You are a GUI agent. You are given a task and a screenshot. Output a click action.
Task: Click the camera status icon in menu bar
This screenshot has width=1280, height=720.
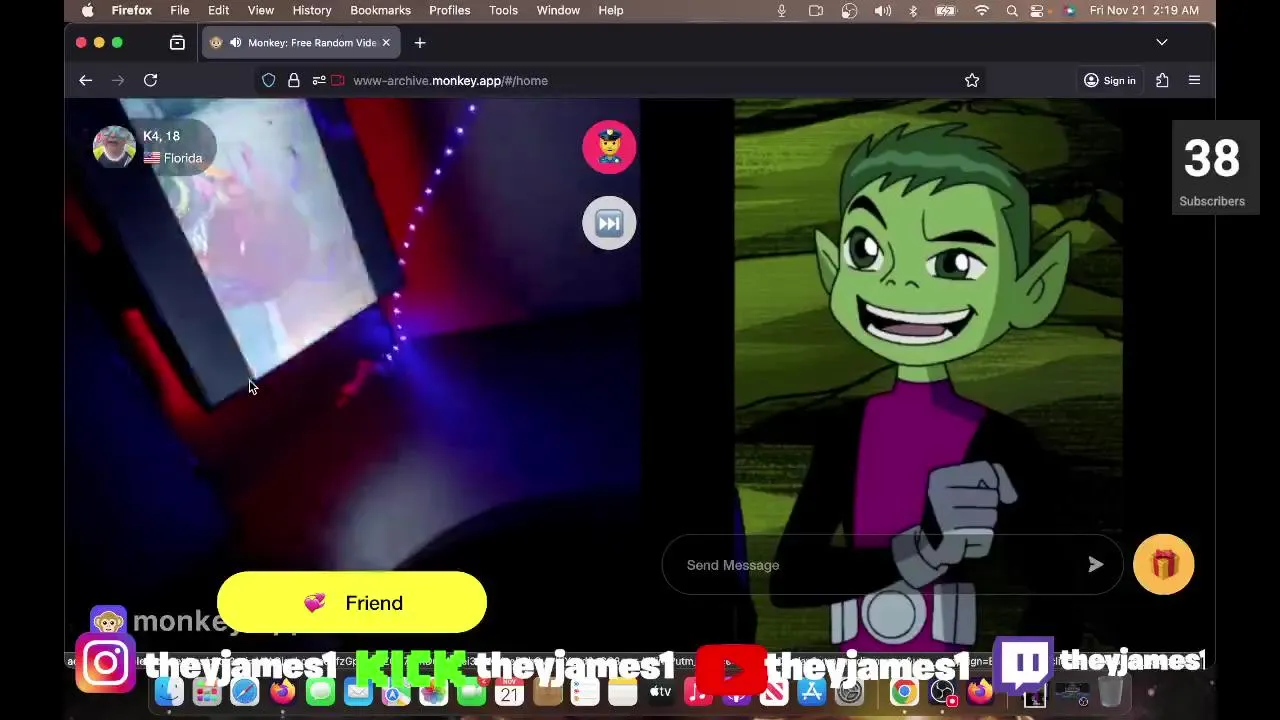coord(816,10)
